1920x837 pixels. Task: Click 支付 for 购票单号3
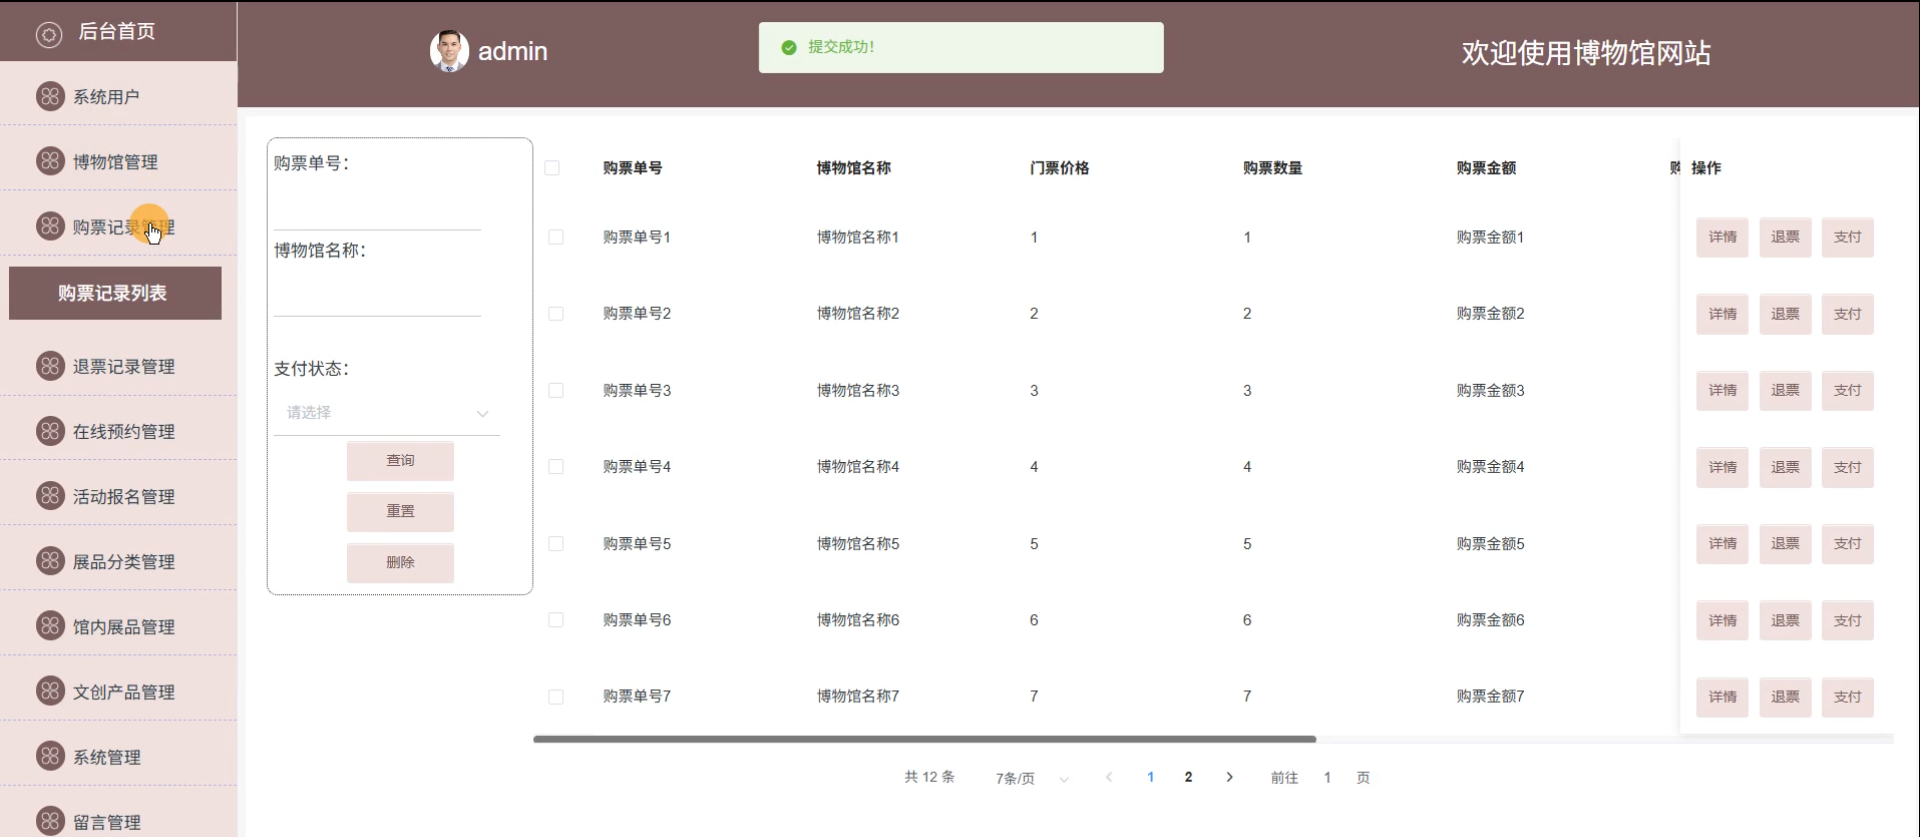pyautogui.click(x=1847, y=390)
